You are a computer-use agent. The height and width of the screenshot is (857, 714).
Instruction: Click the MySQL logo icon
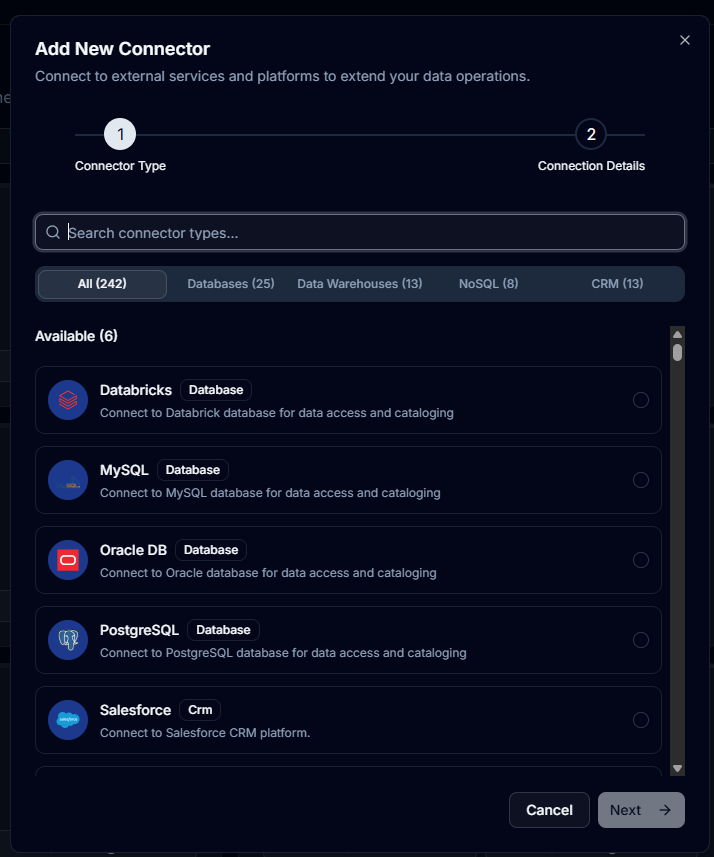click(68, 480)
